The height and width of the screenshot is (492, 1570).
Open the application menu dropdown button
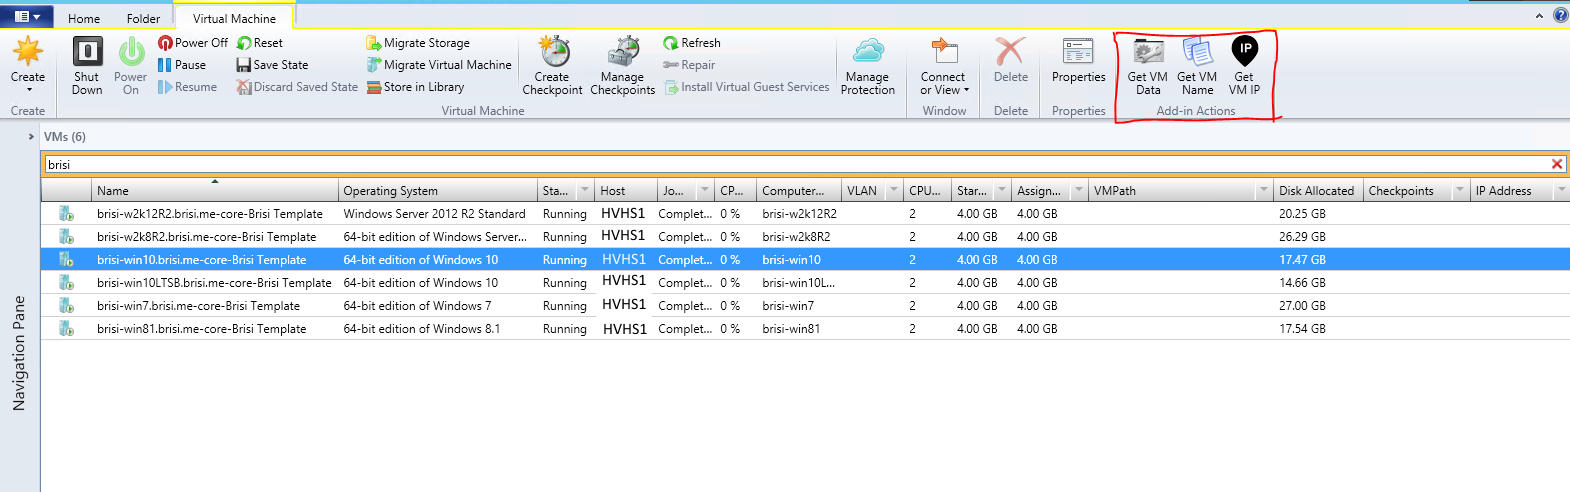(x=27, y=16)
